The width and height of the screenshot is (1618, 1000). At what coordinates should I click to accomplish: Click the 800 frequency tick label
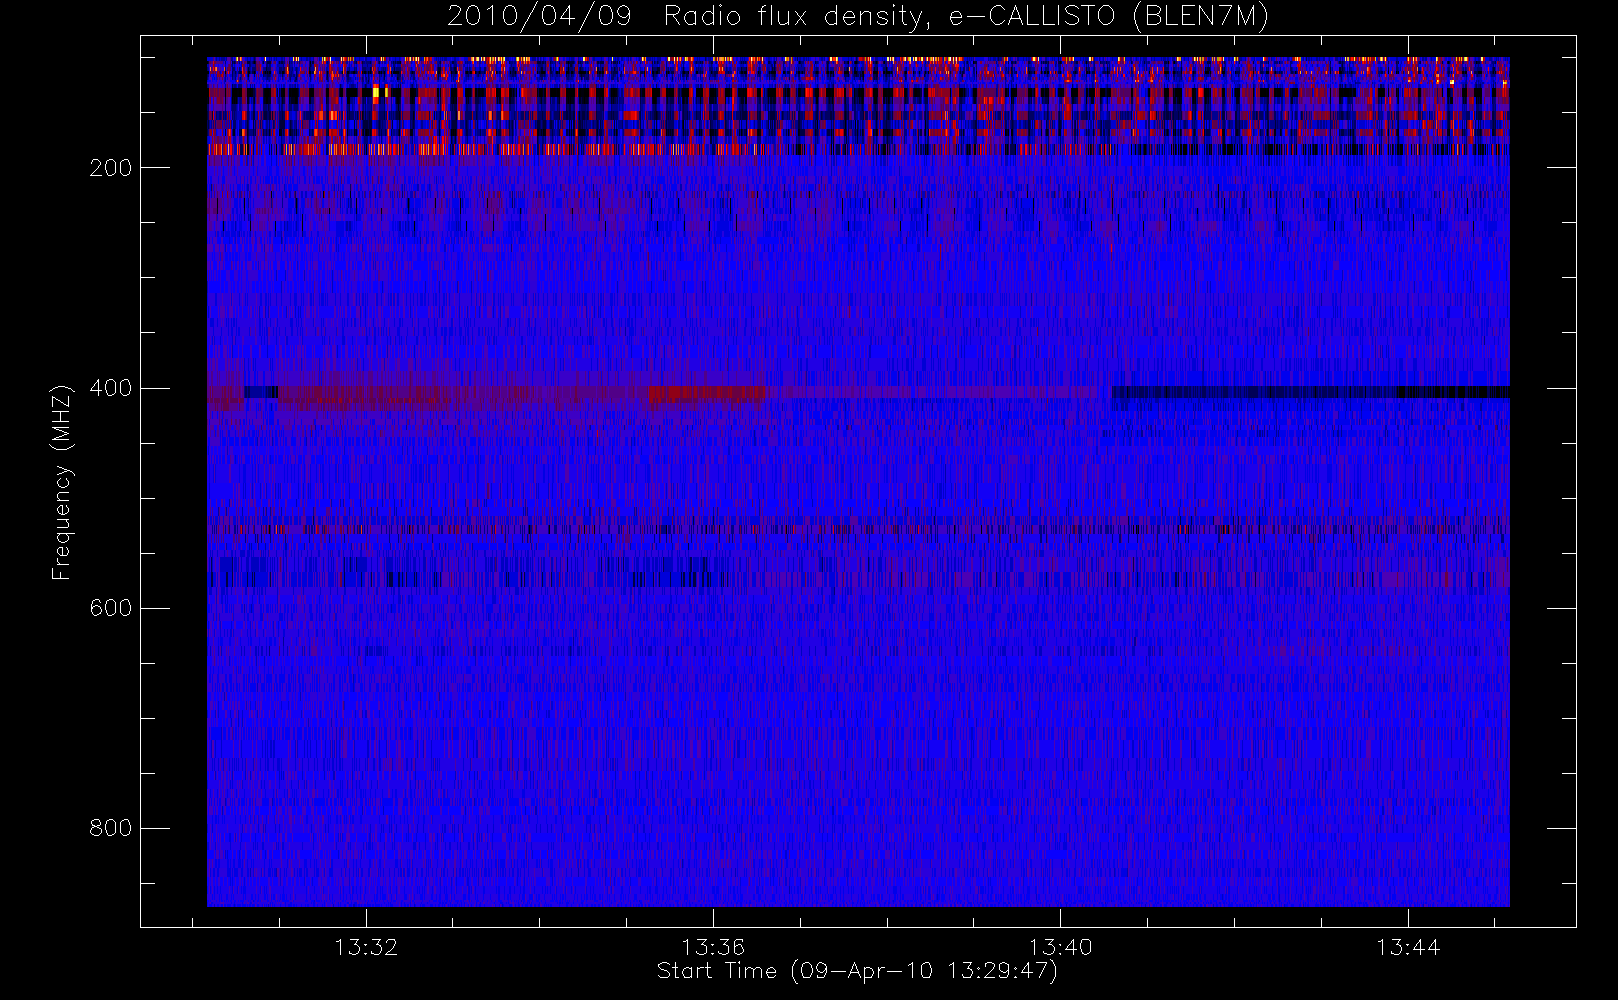click(x=111, y=828)
